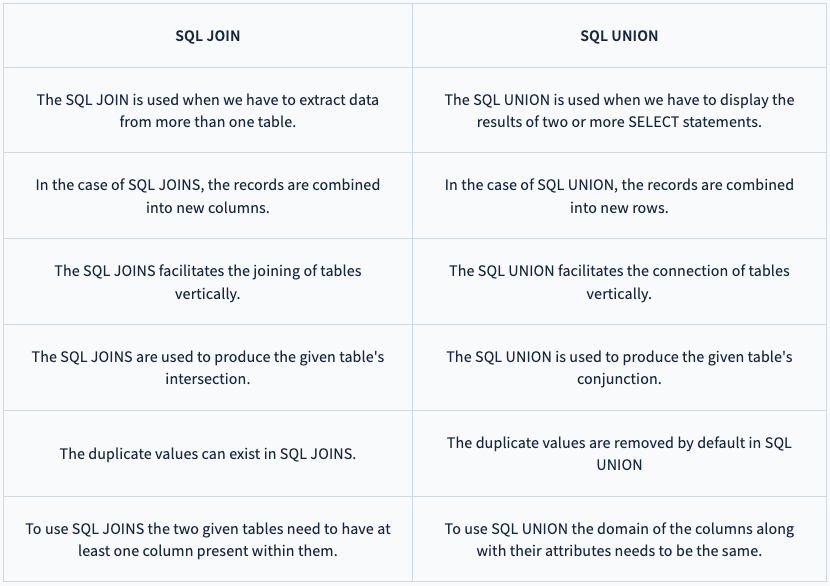The height and width of the screenshot is (586, 830).
Task: Click the SQL JOIN column header
Action: 208,36
